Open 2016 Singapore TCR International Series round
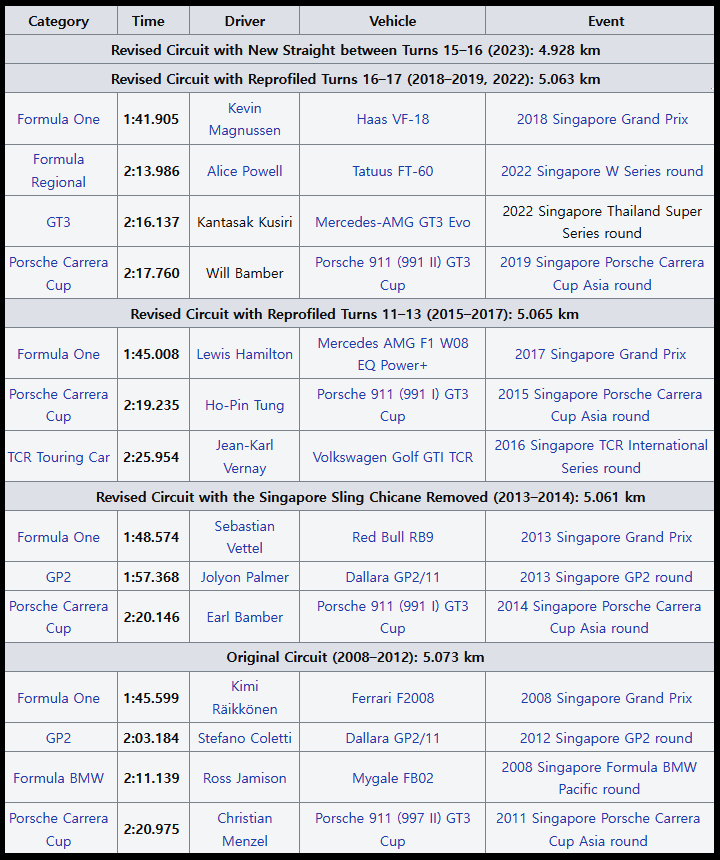The image size is (720, 860). tap(601, 456)
